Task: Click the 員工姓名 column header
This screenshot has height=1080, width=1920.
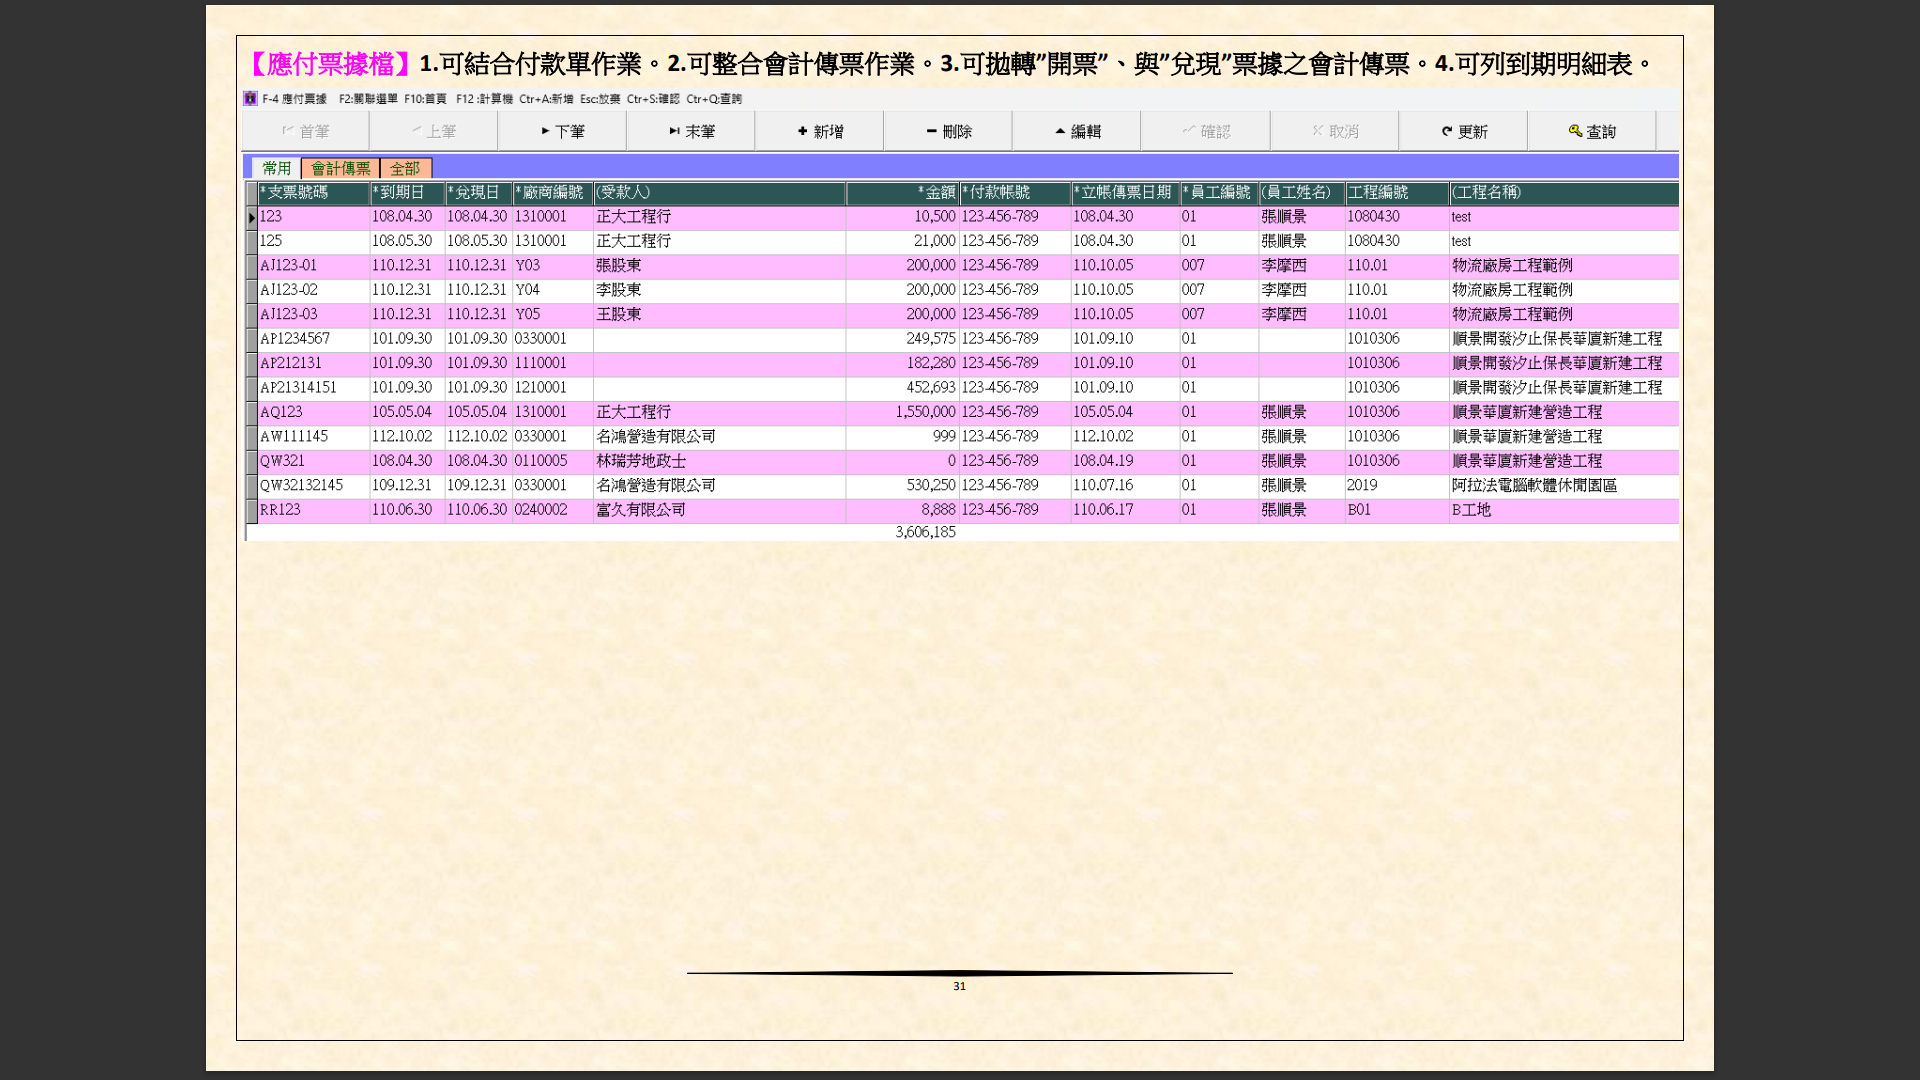Action: 1301,192
